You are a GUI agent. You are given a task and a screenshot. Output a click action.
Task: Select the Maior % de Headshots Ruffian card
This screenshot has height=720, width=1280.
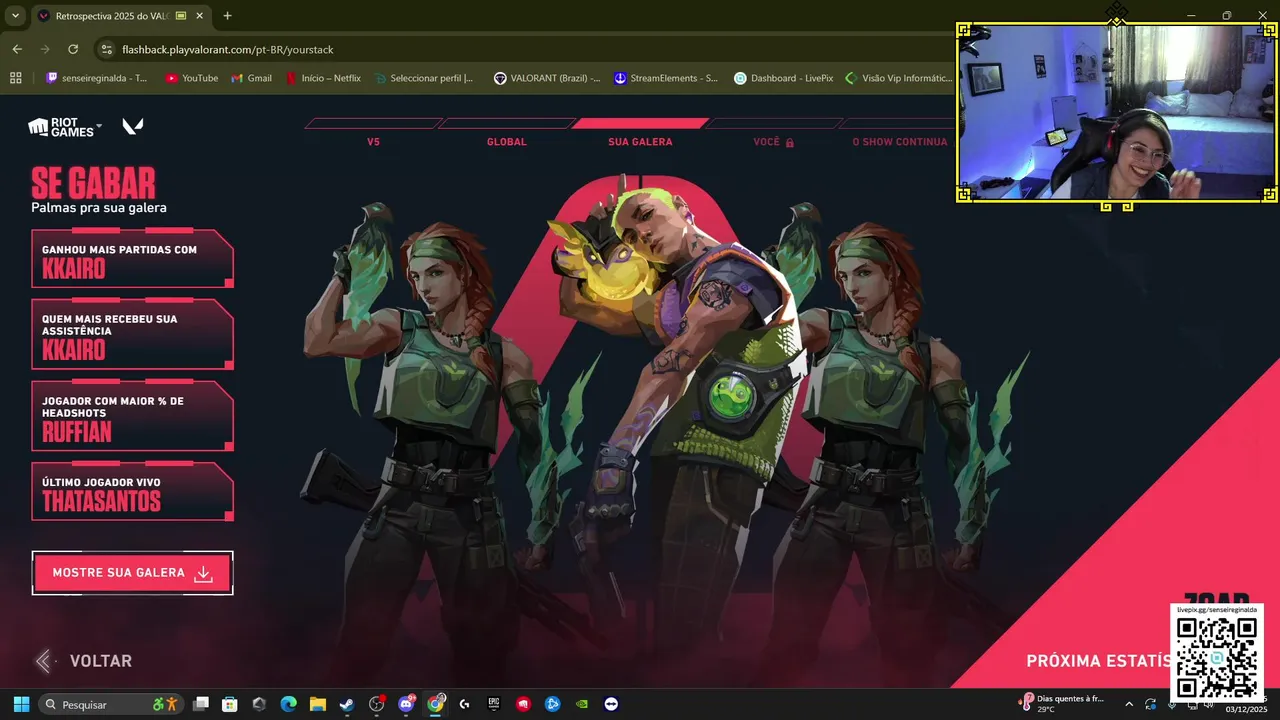pos(132,416)
